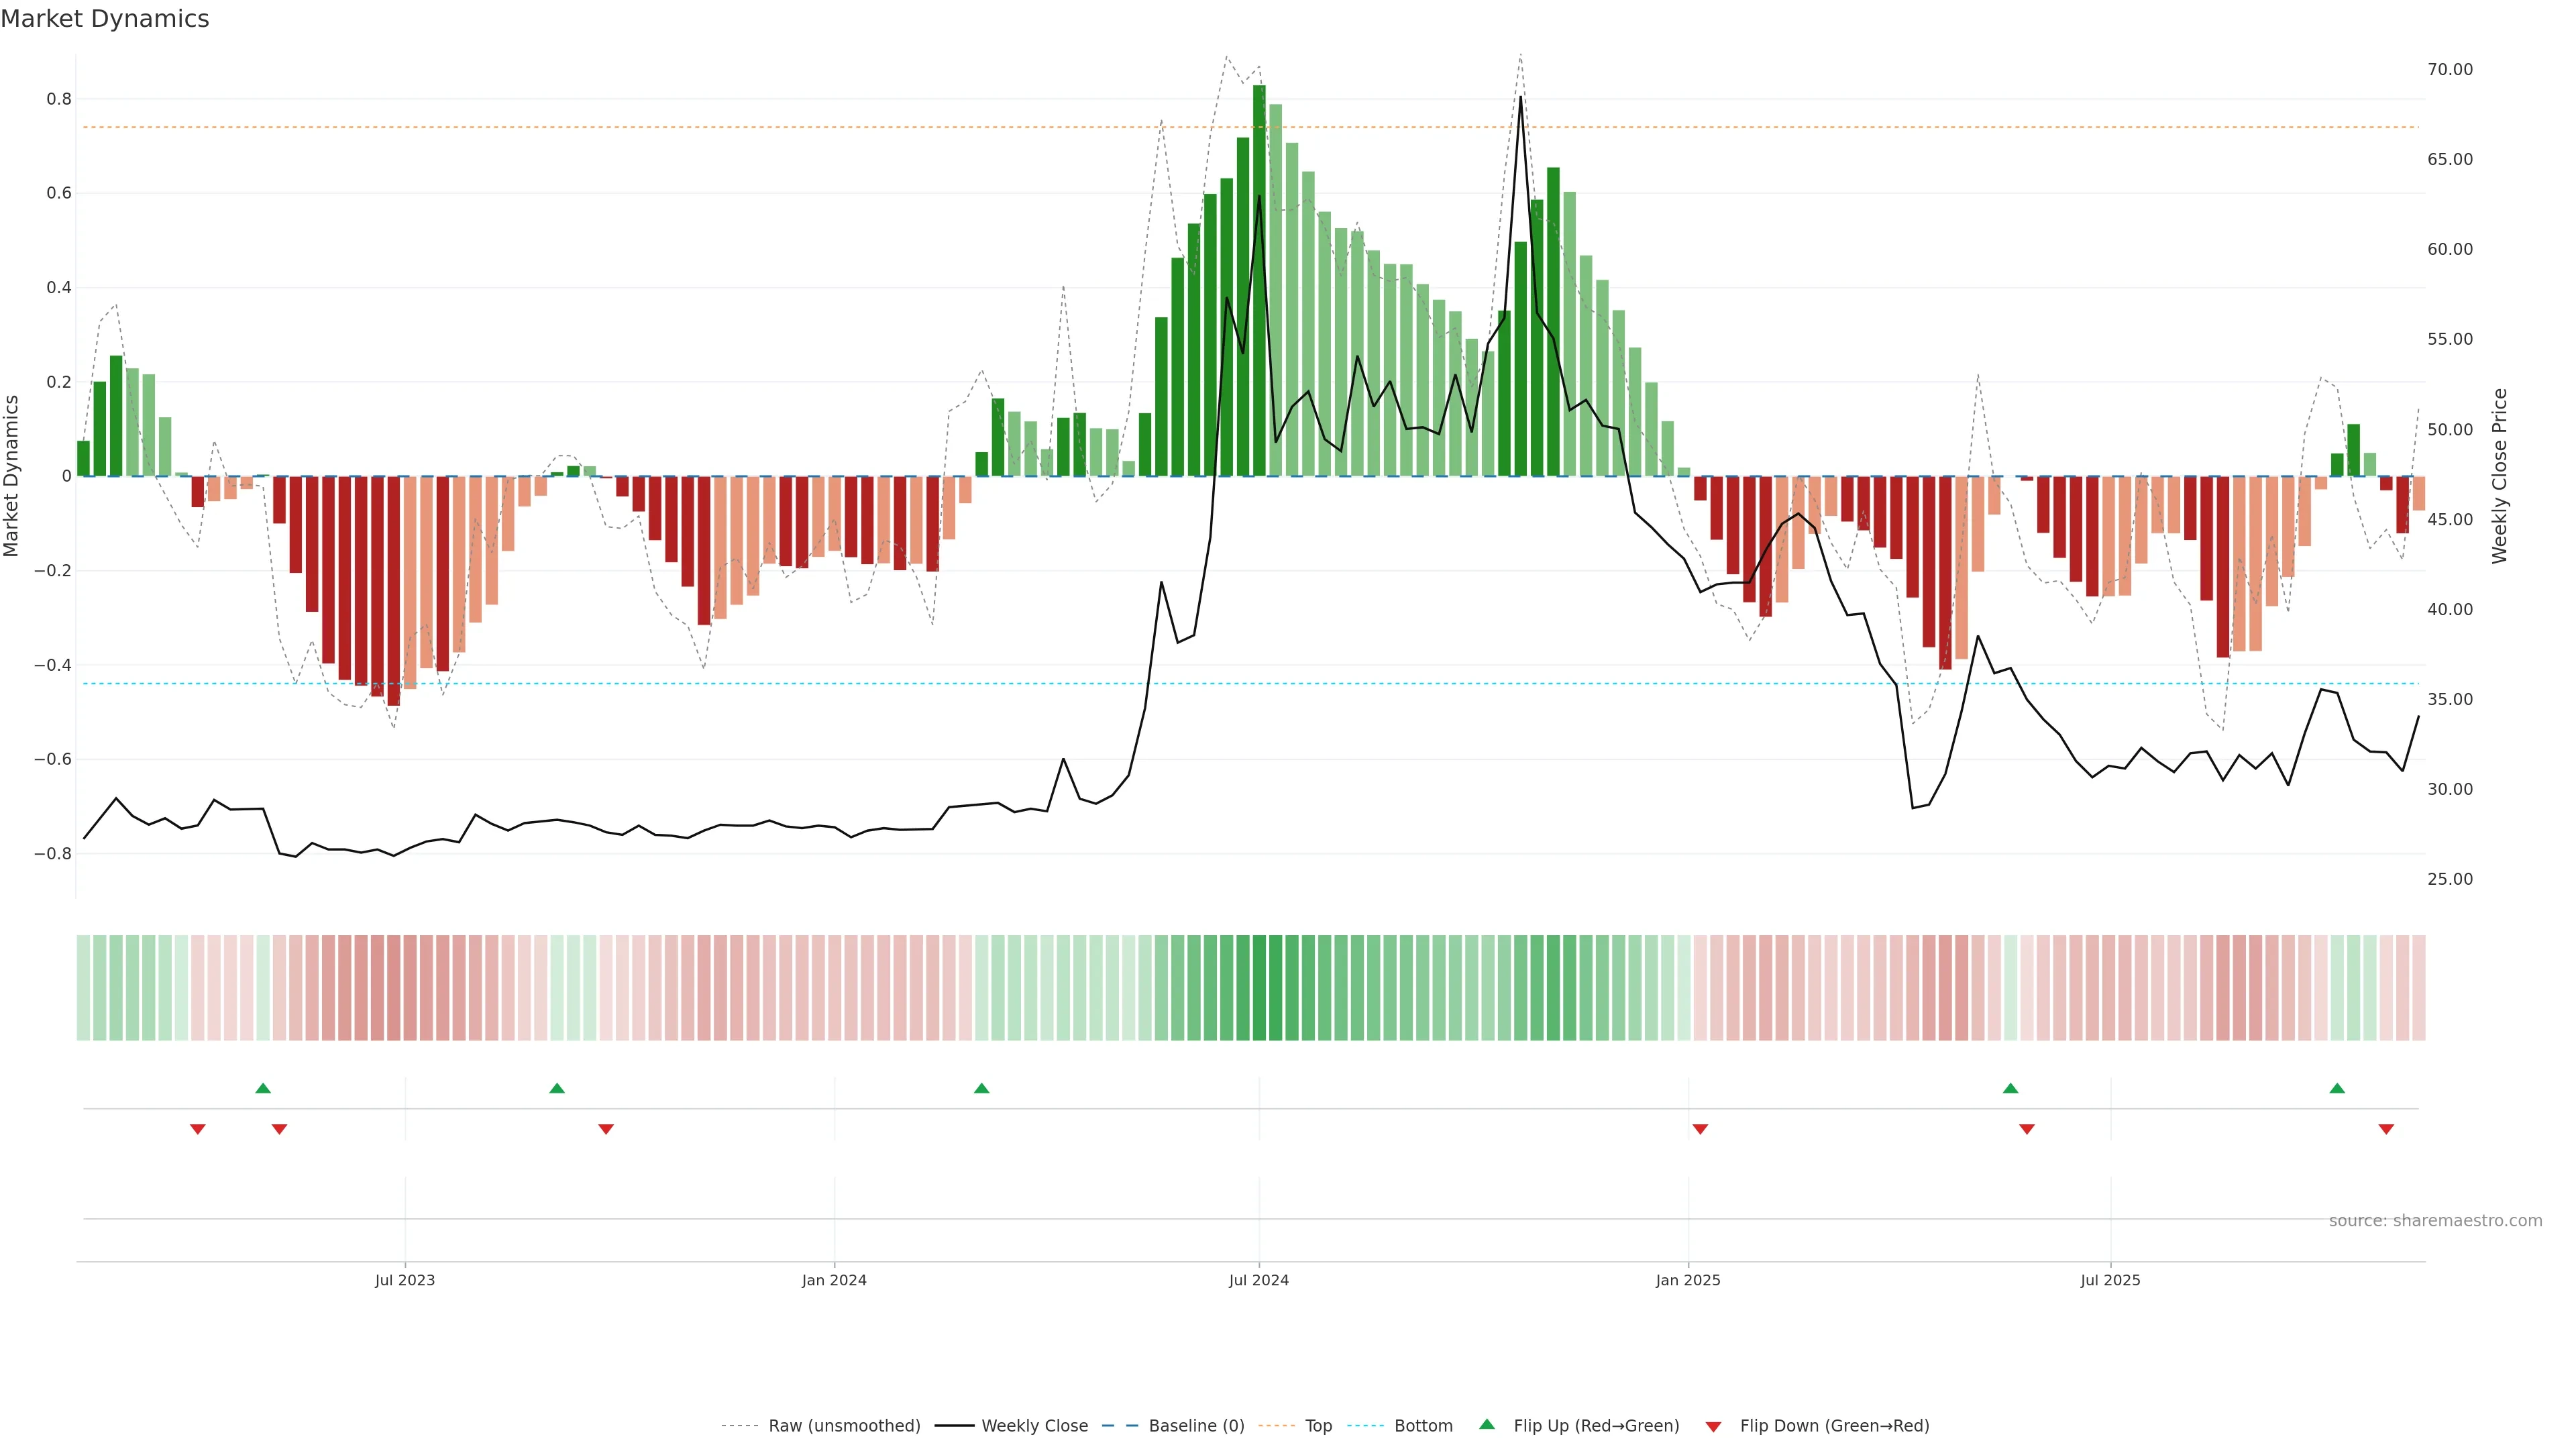Click the Jan 2025 x-axis label

tap(1688, 1280)
